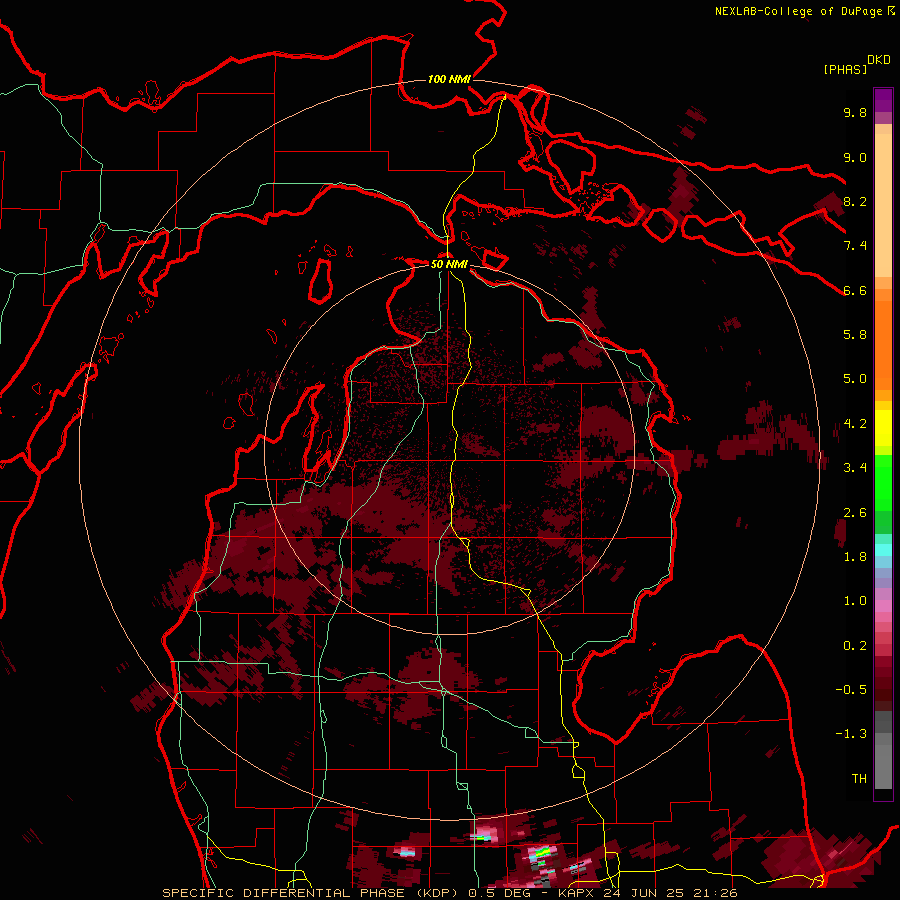The width and height of the screenshot is (900, 900).
Task: Select the 5.8 scale value
Action: tap(855, 335)
